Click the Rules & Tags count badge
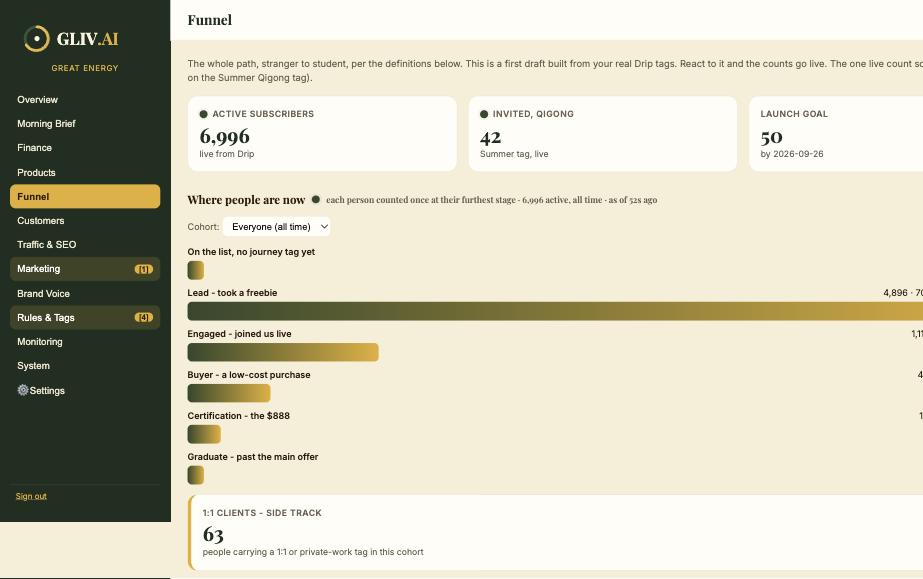Image resolution: width=923 pixels, height=579 pixels. (x=144, y=318)
